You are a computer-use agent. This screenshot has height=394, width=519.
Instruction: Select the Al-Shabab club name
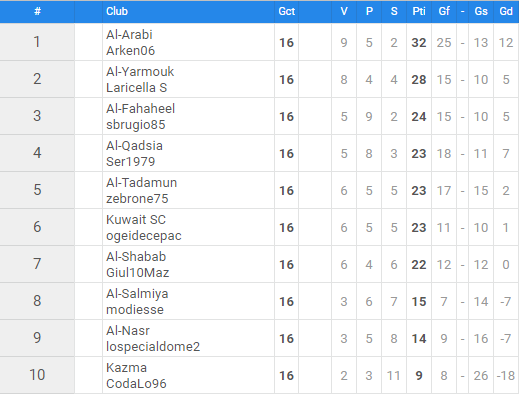136,257
